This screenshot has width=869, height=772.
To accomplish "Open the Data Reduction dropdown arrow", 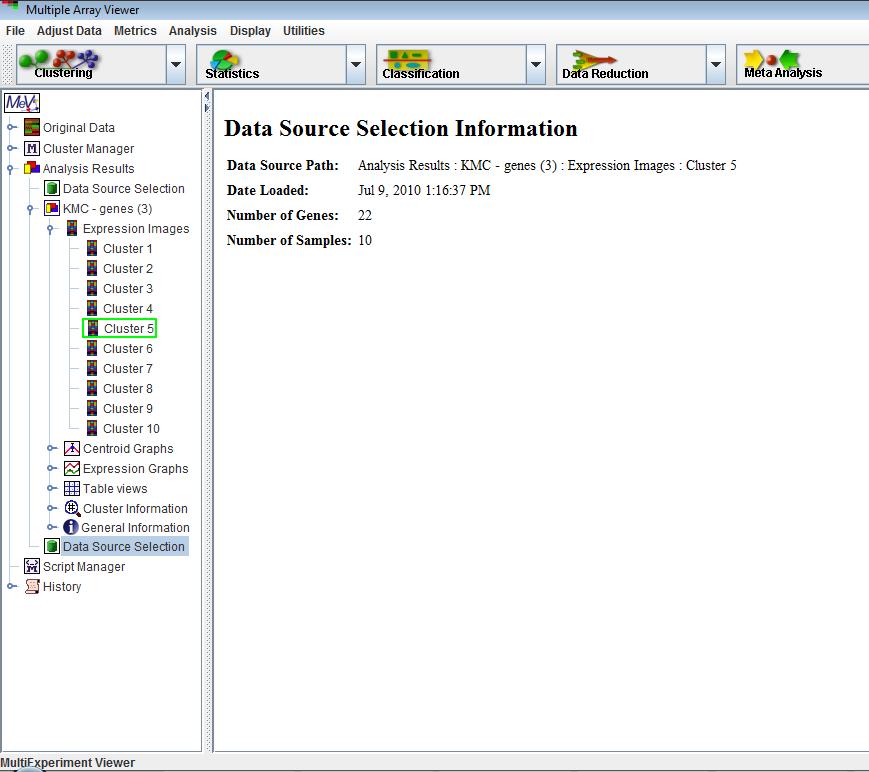I will [715, 65].
